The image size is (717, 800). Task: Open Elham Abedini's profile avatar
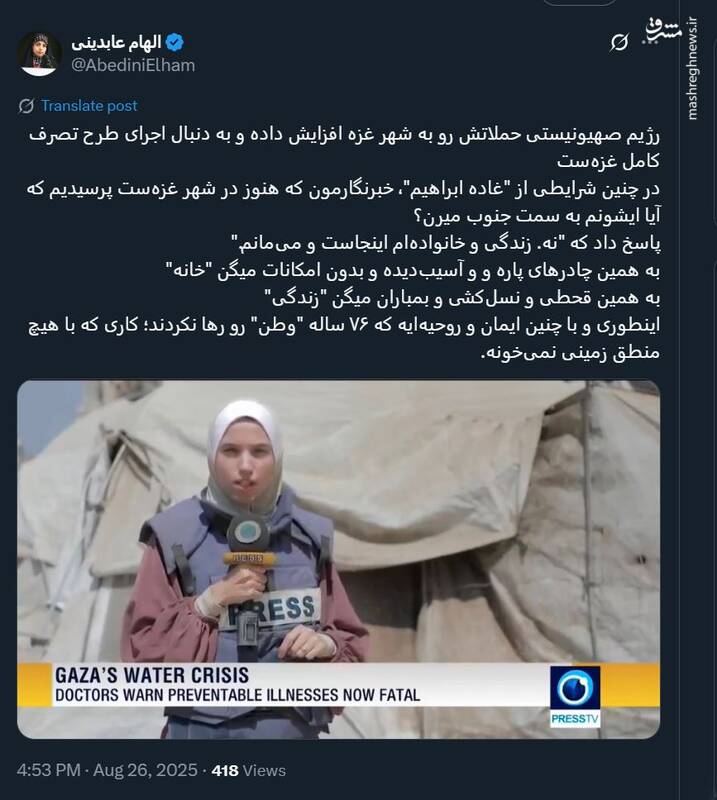(39, 54)
